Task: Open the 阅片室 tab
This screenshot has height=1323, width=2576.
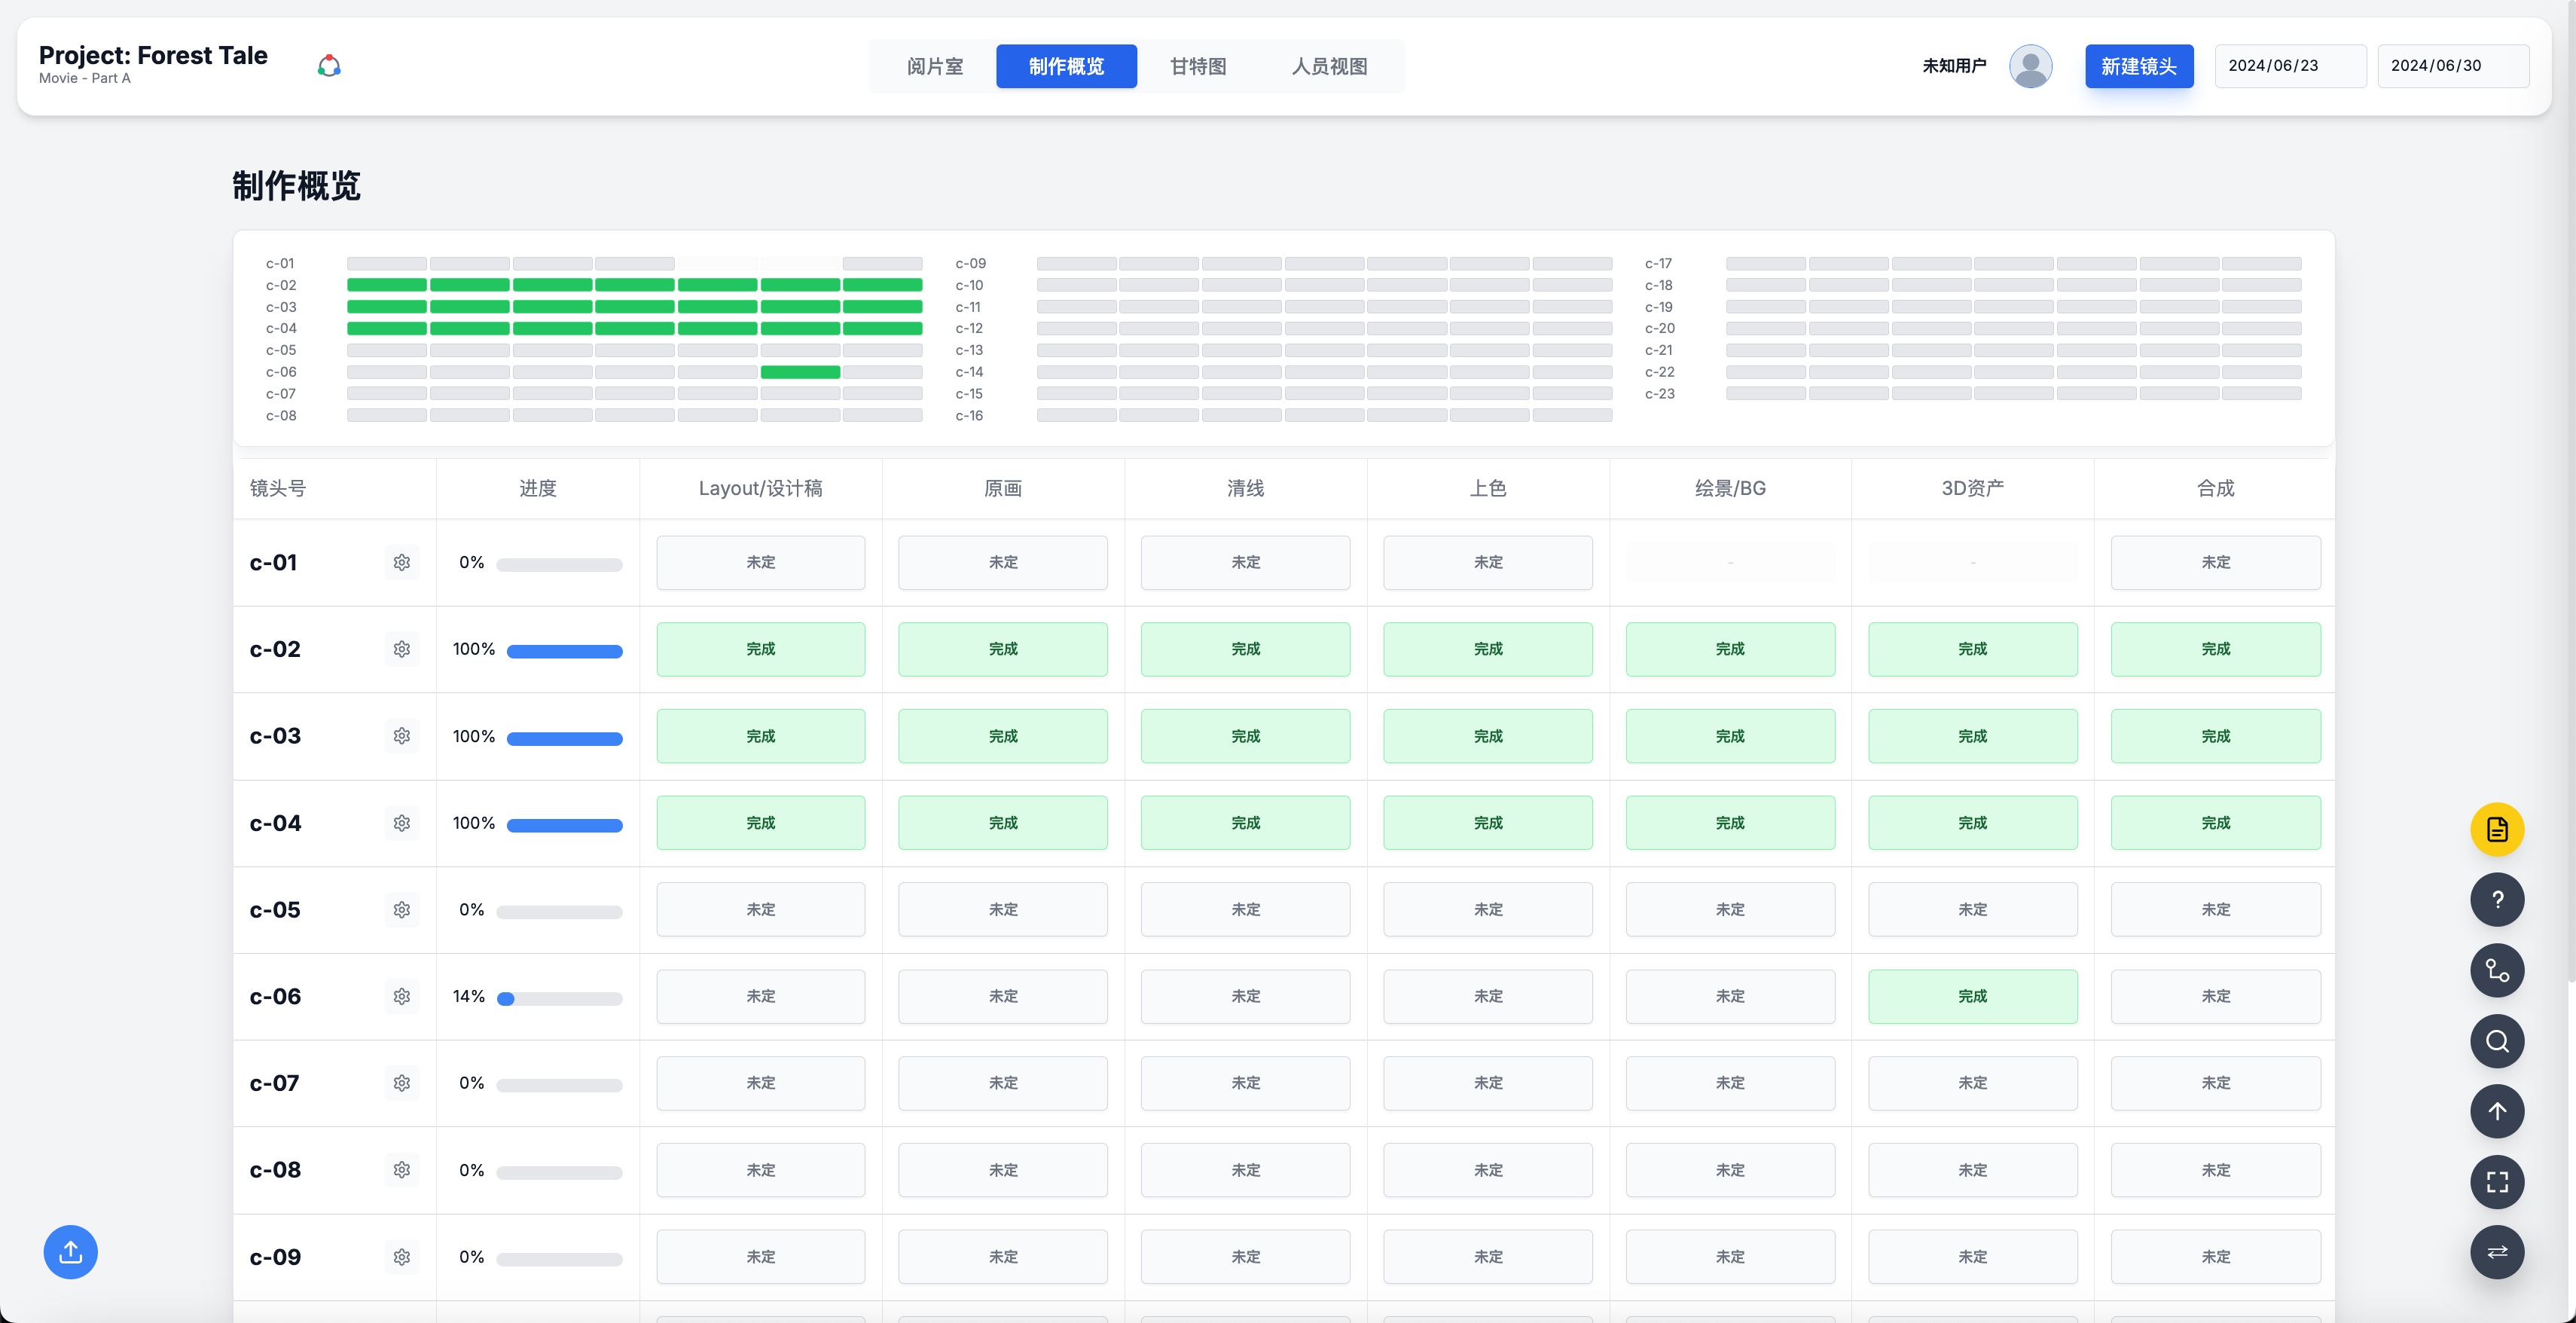Action: tap(934, 66)
